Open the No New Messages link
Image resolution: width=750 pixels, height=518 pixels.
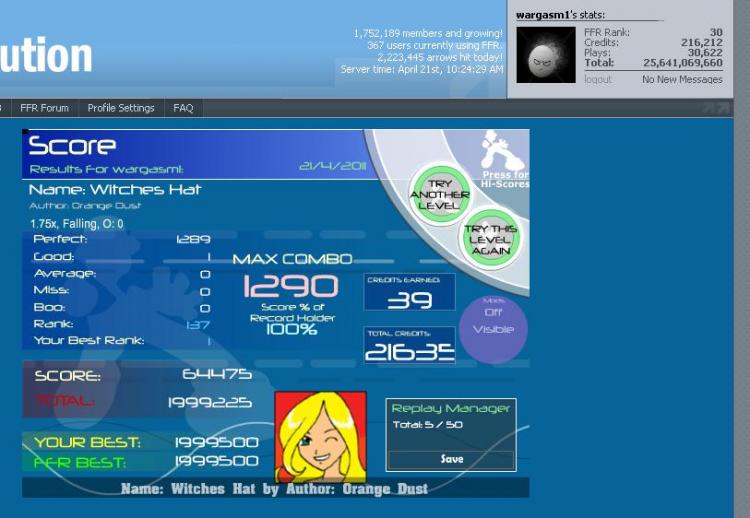tap(681, 79)
